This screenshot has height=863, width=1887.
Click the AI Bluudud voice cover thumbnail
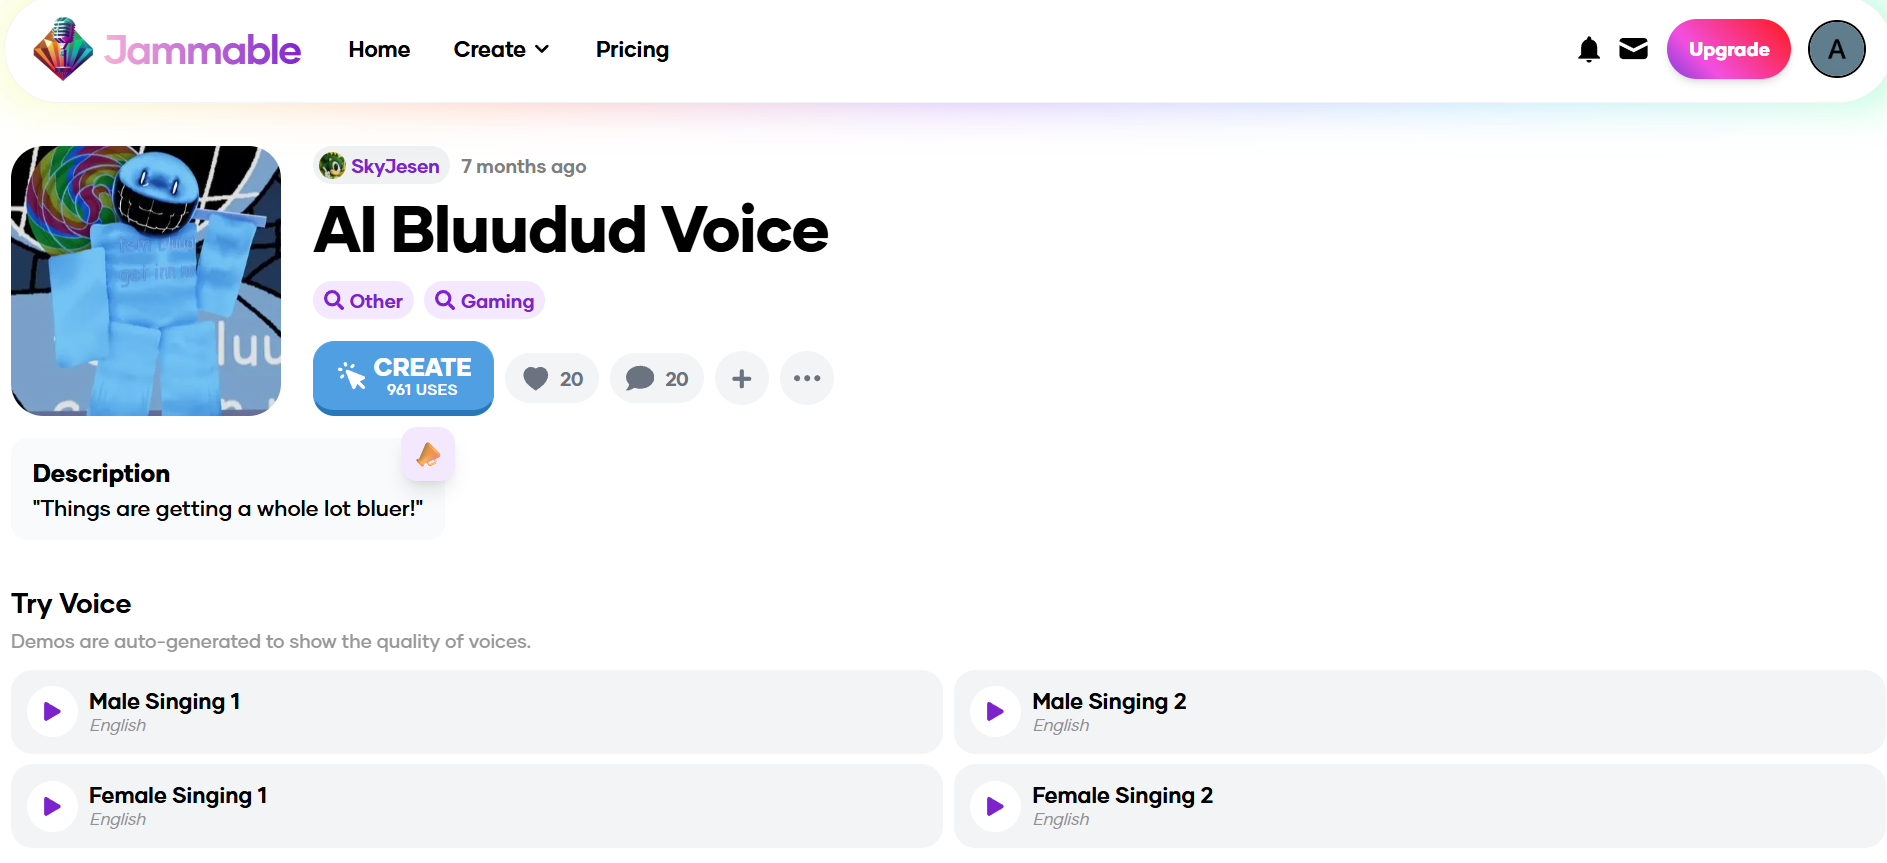coord(145,281)
